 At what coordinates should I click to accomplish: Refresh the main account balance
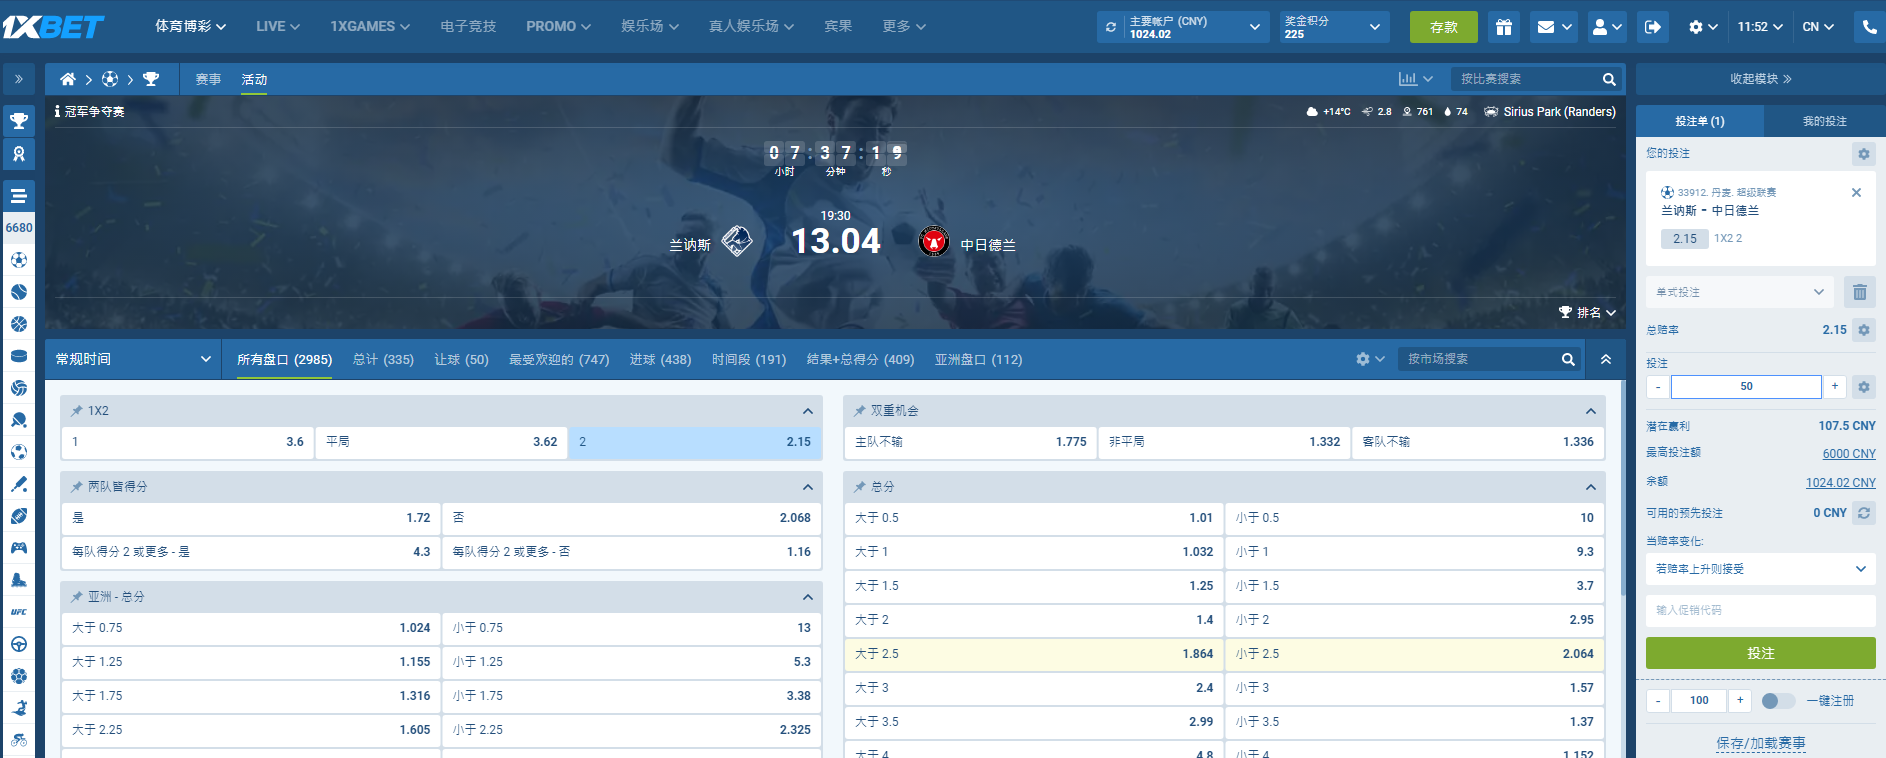tap(1111, 27)
